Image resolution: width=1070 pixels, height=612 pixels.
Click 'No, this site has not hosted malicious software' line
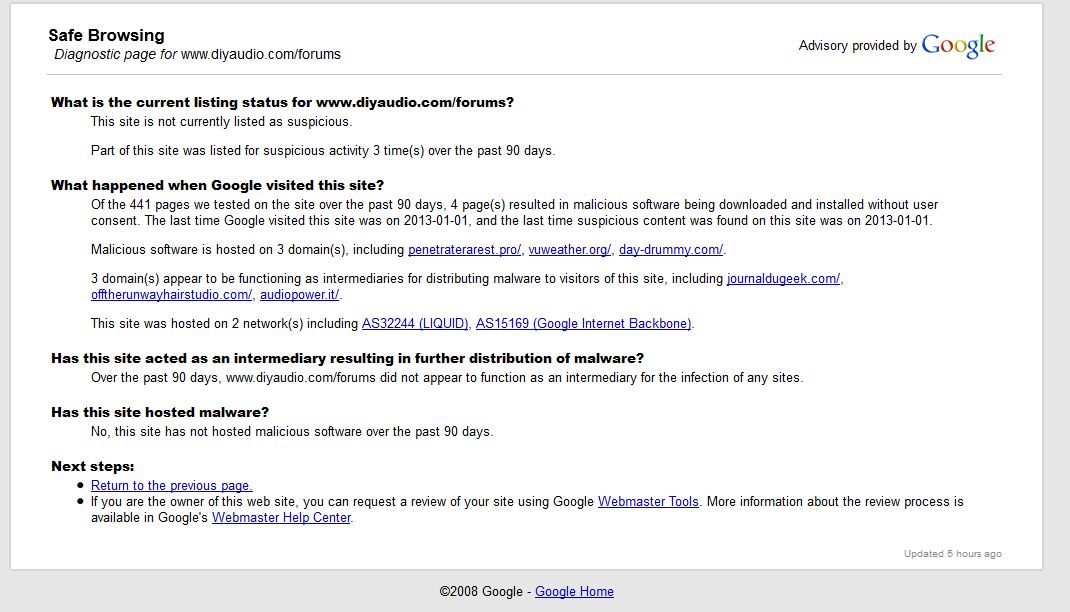(x=292, y=431)
